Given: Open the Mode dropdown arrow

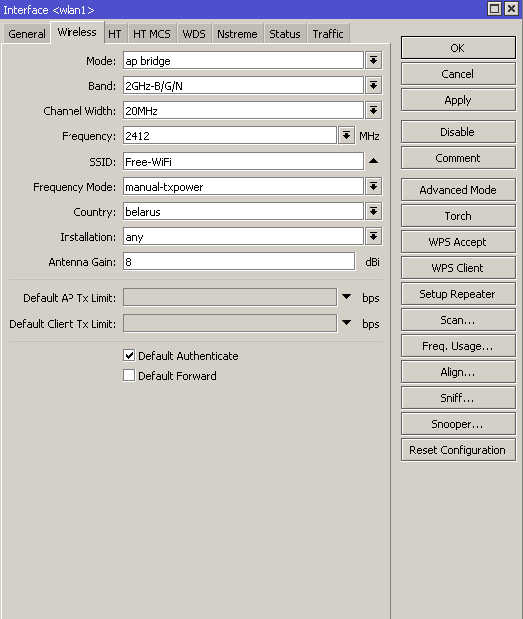Looking at the screenshot, I should (x=373, y=60).
